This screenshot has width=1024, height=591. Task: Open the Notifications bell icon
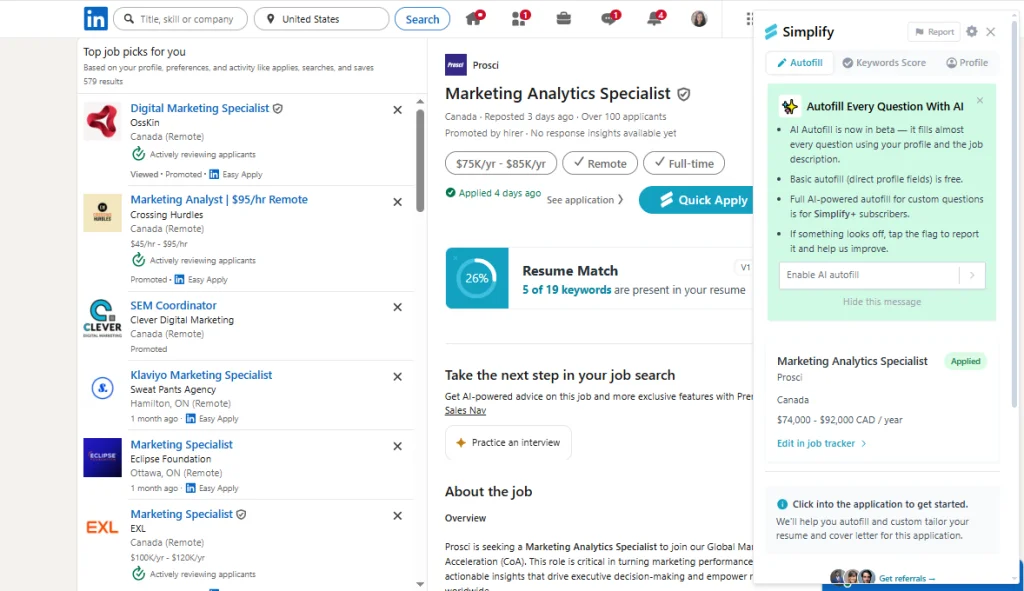point(653,17)
